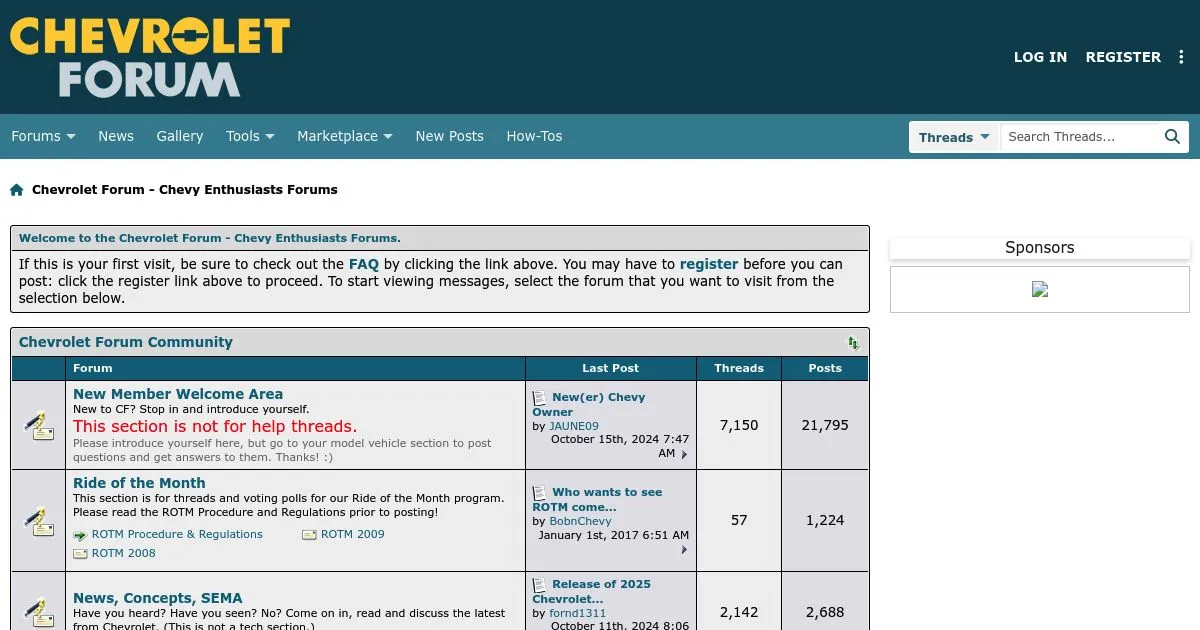View BobnChevy's user profile

coord(580,521)
